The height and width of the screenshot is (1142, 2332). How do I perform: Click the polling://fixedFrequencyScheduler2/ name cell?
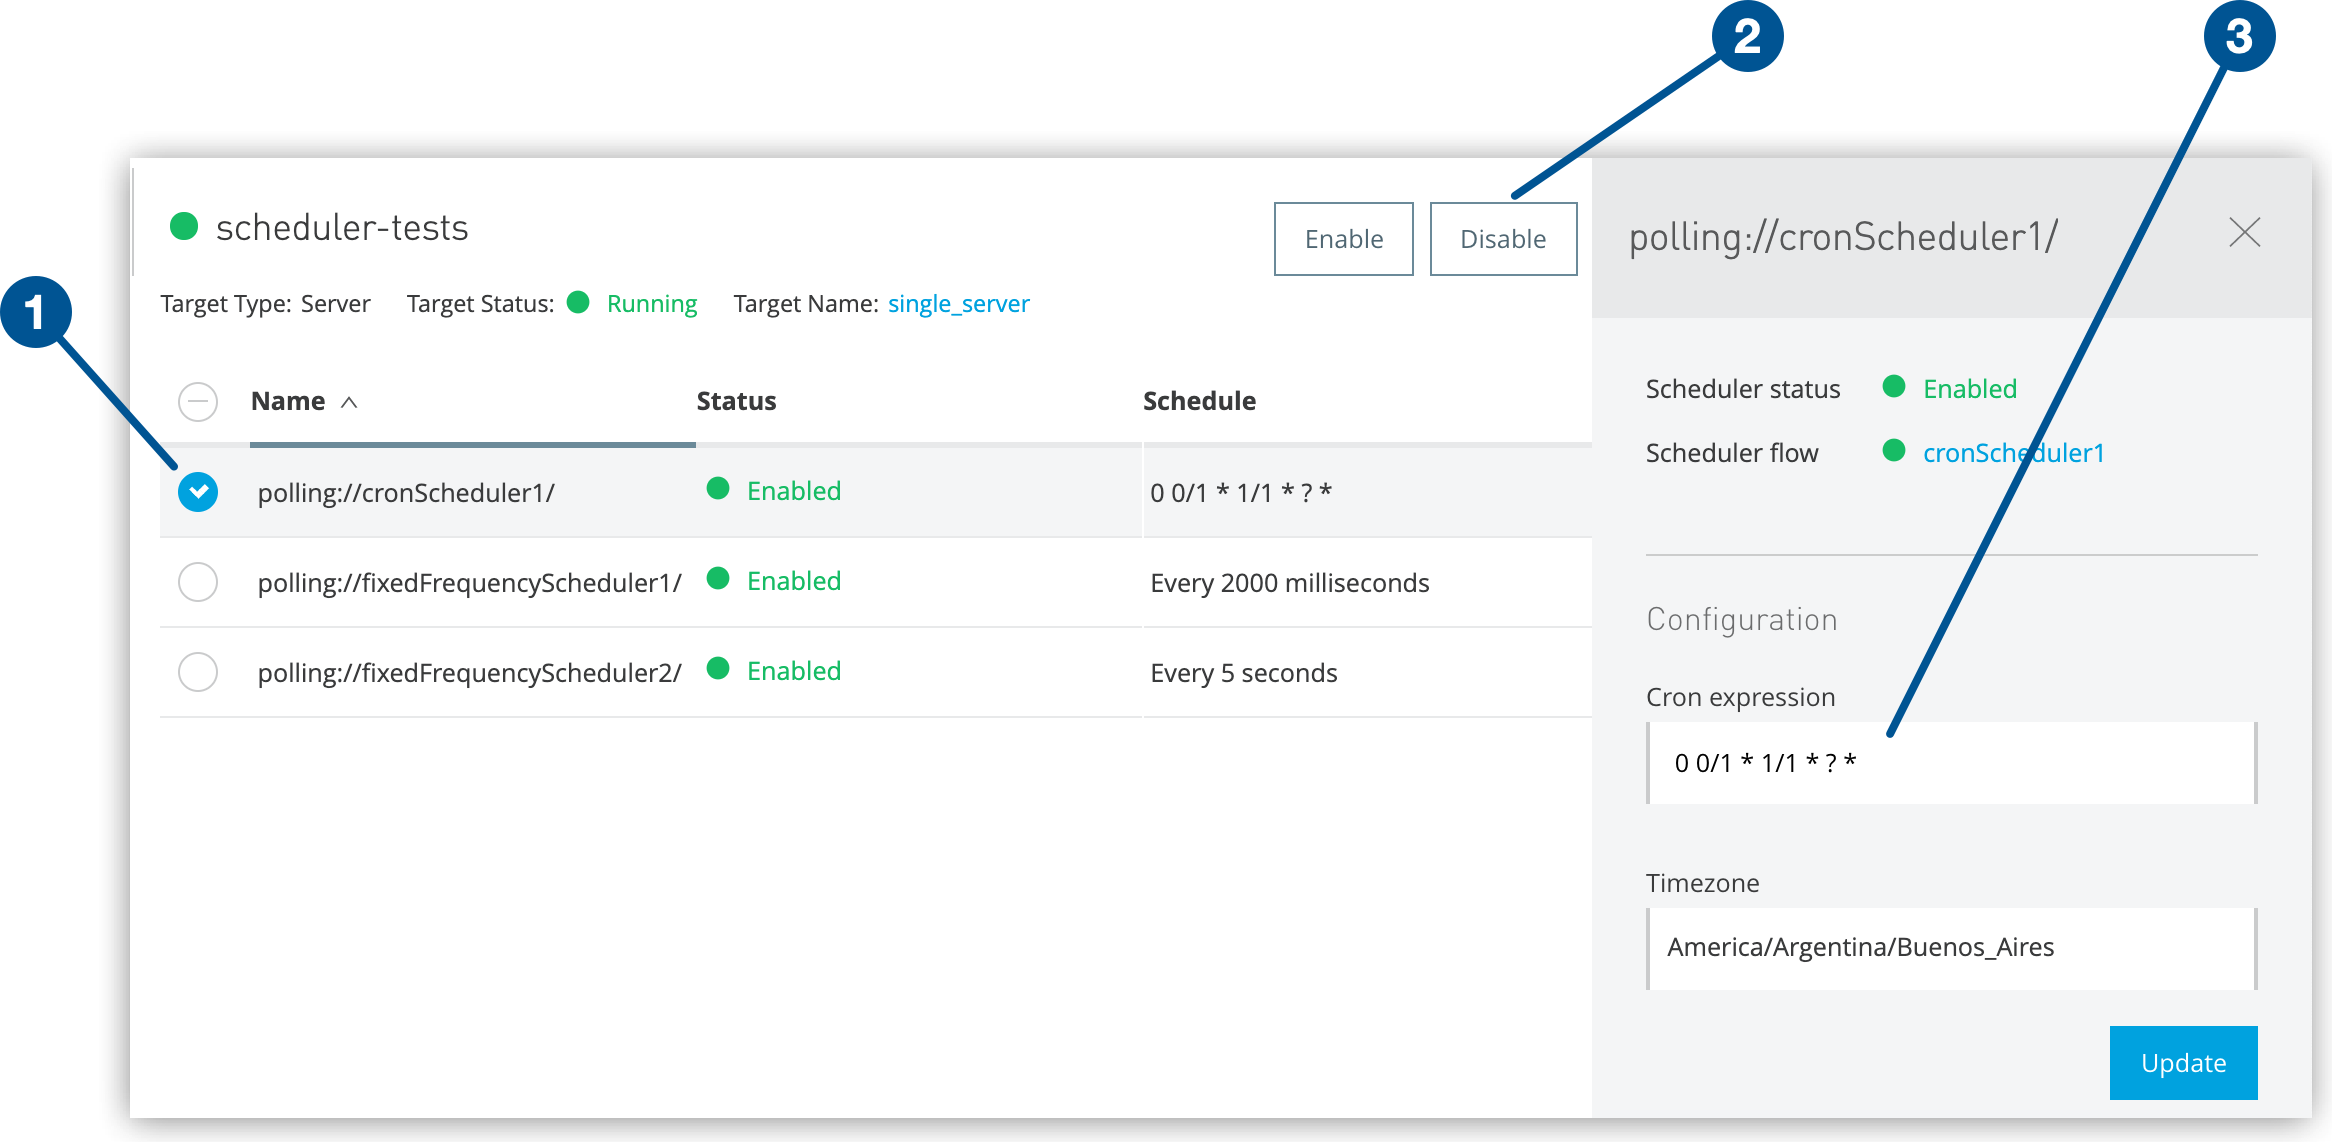(469, 673)
